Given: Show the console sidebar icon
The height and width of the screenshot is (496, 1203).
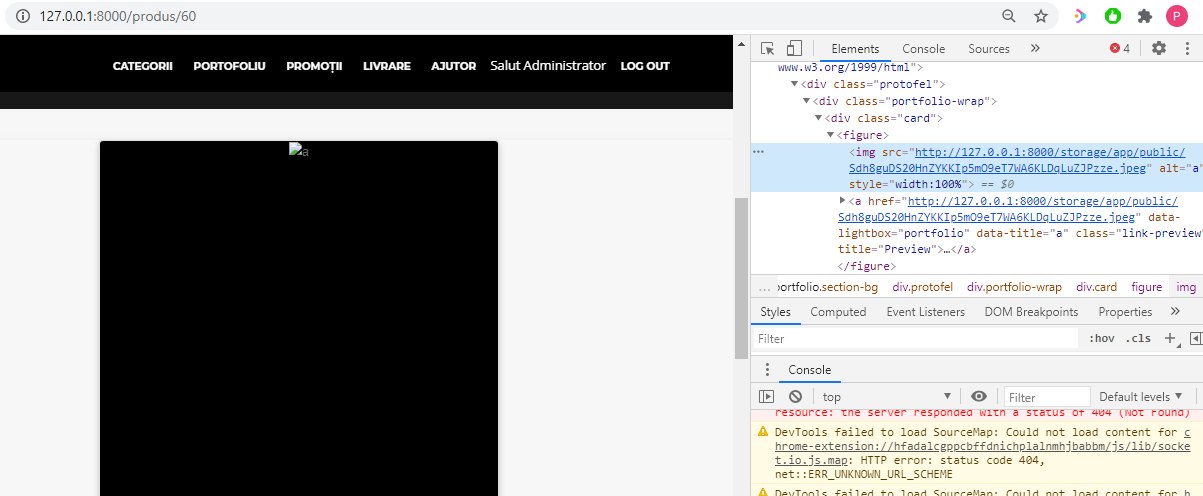Looking at the screenshot, I should tap(767, 397).
